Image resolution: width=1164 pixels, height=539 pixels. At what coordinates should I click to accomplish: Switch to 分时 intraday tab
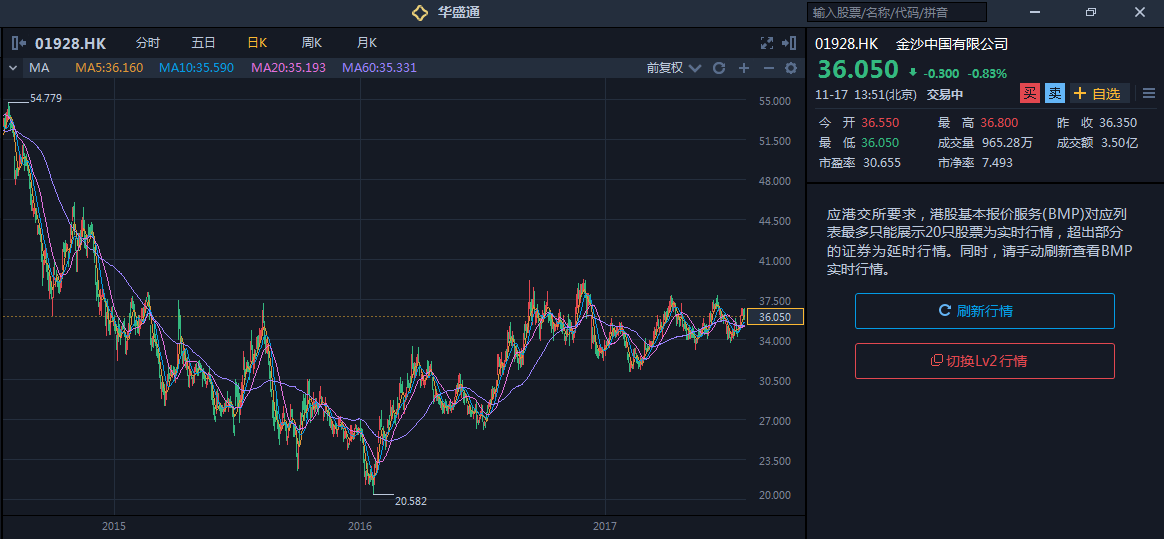coord(147,43)
